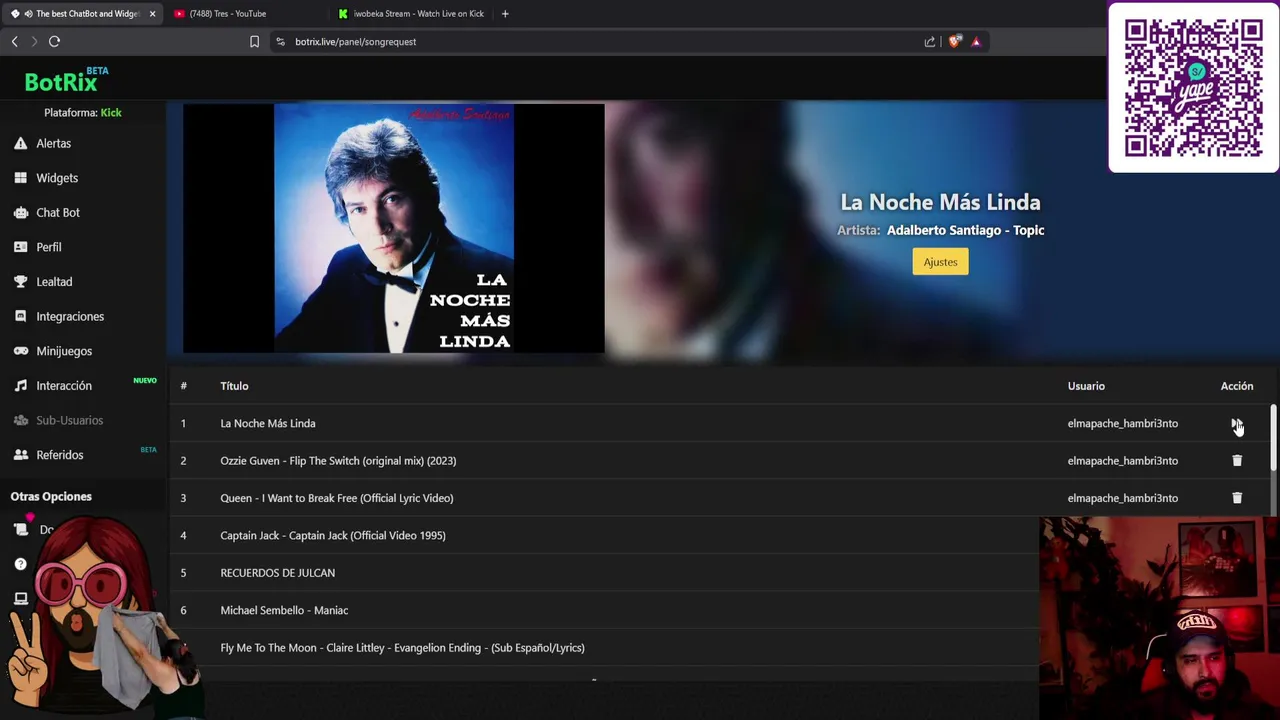Click 'Michael Sembello - Maniac' row title
Image resolution: width=1280 pixels, height=720 pixels.
coord(284,610)
